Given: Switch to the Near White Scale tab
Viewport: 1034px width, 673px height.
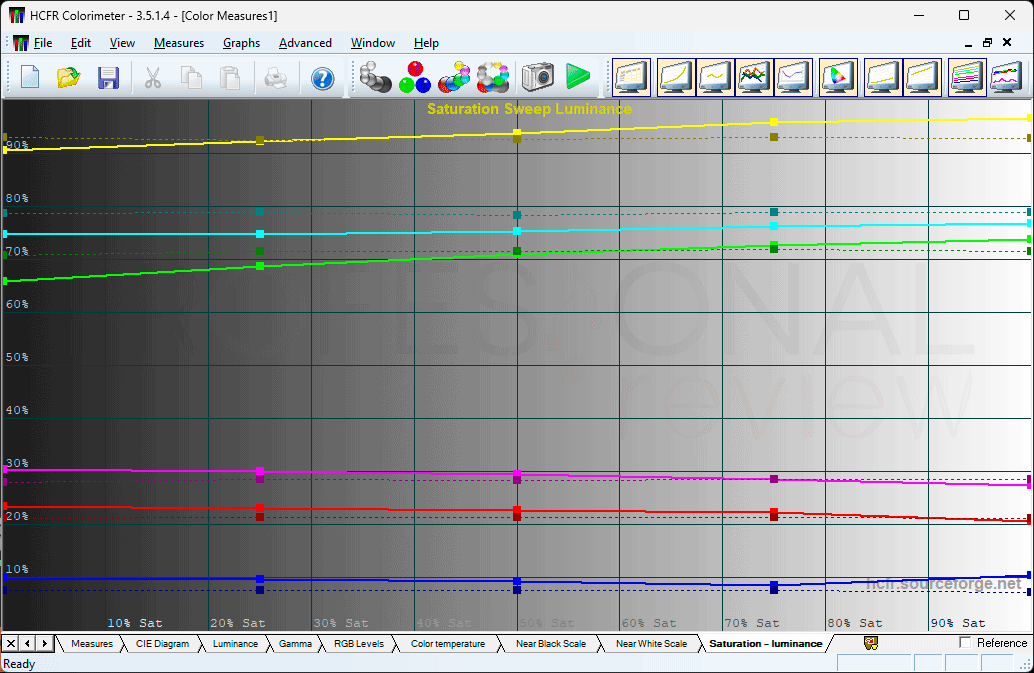Looking at the screenshot, I should pyautogui.click(x=652, y=643).
